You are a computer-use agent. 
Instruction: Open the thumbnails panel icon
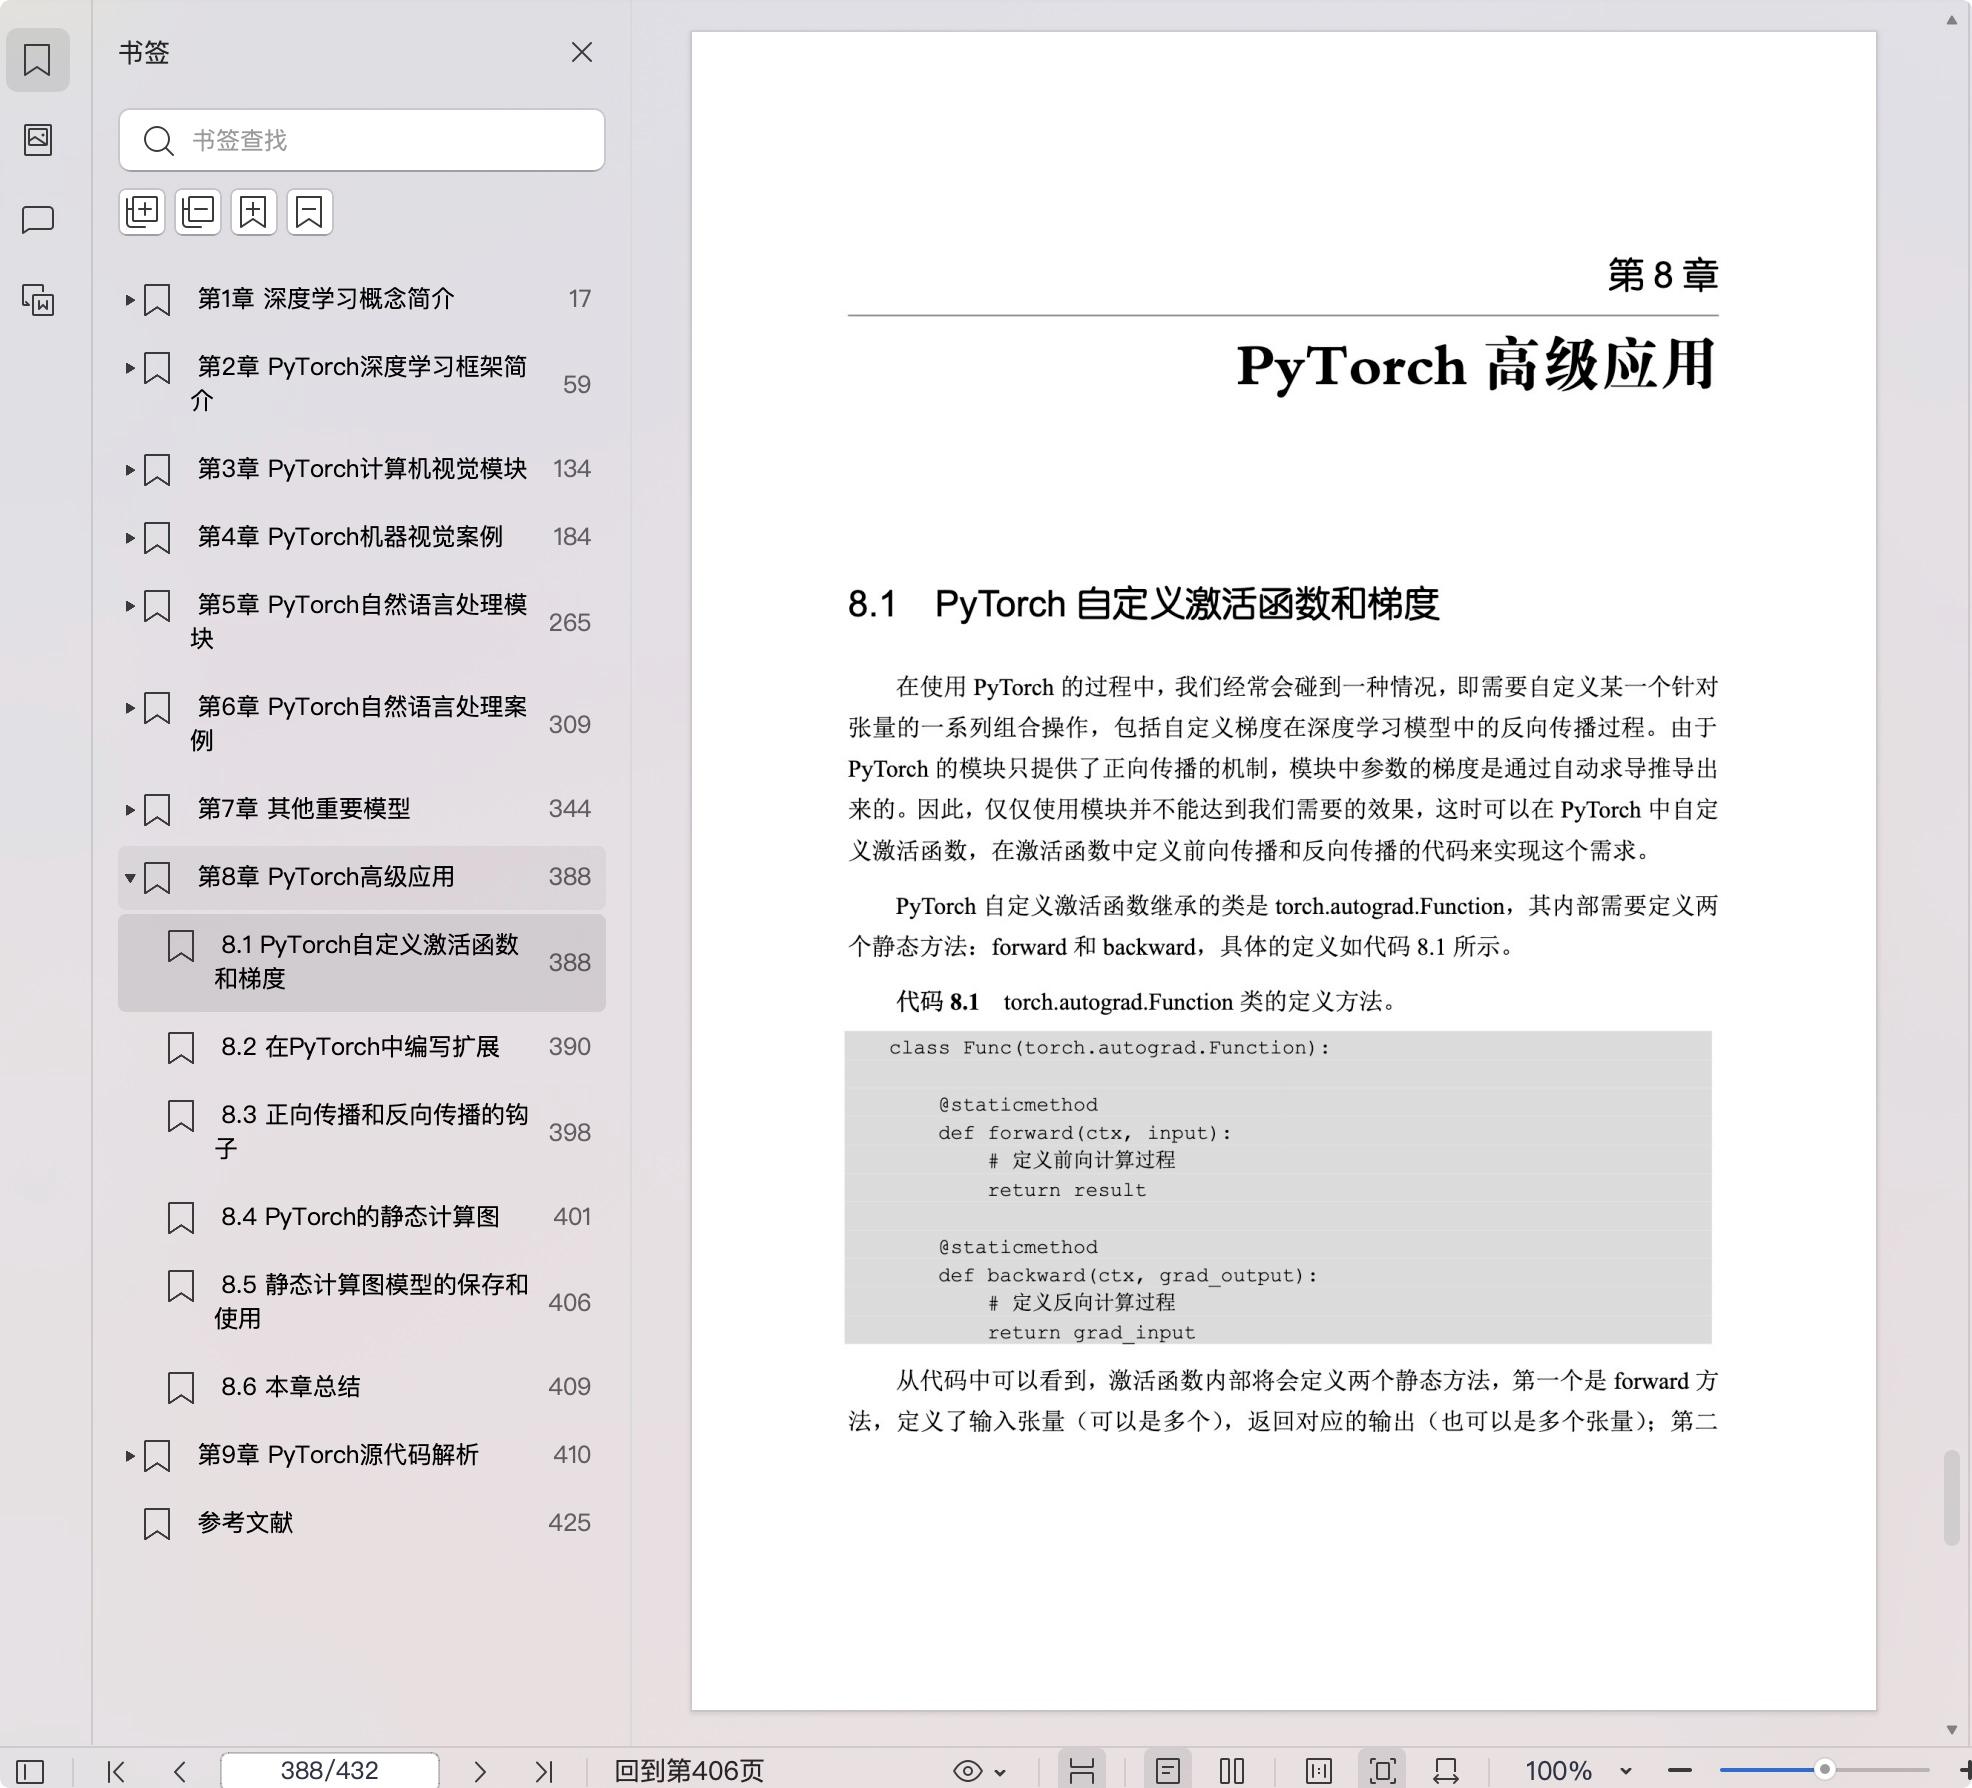coord(37,139)
